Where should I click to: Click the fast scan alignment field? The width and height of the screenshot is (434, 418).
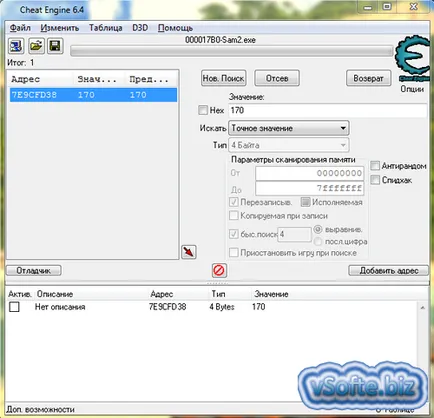294,234
